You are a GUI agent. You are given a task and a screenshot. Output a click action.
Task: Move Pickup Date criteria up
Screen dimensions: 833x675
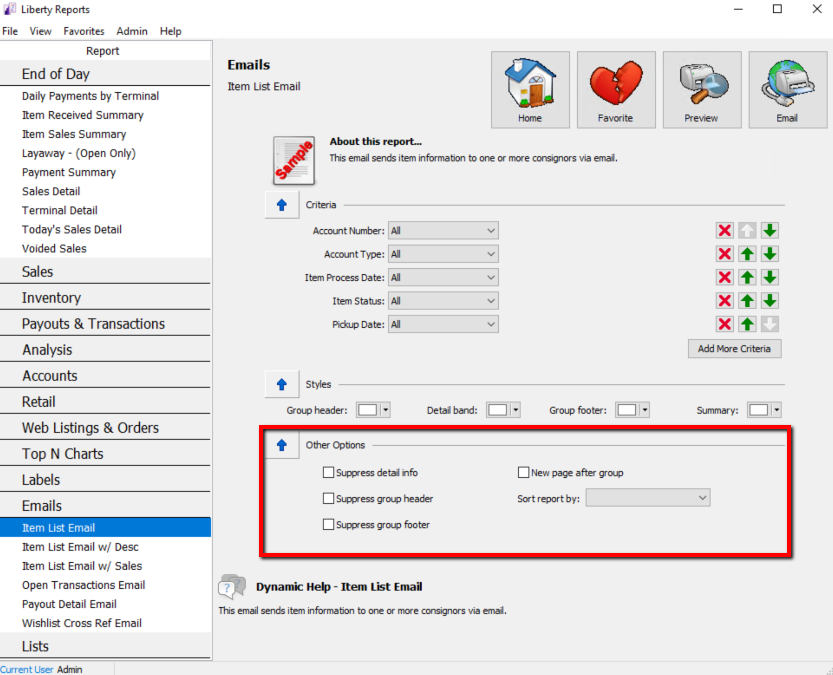747,324
